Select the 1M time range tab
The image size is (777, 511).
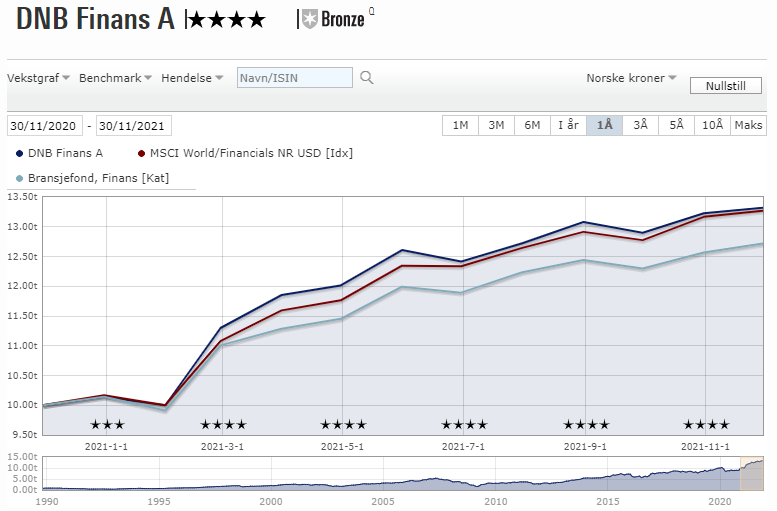[x=460, y=125]
